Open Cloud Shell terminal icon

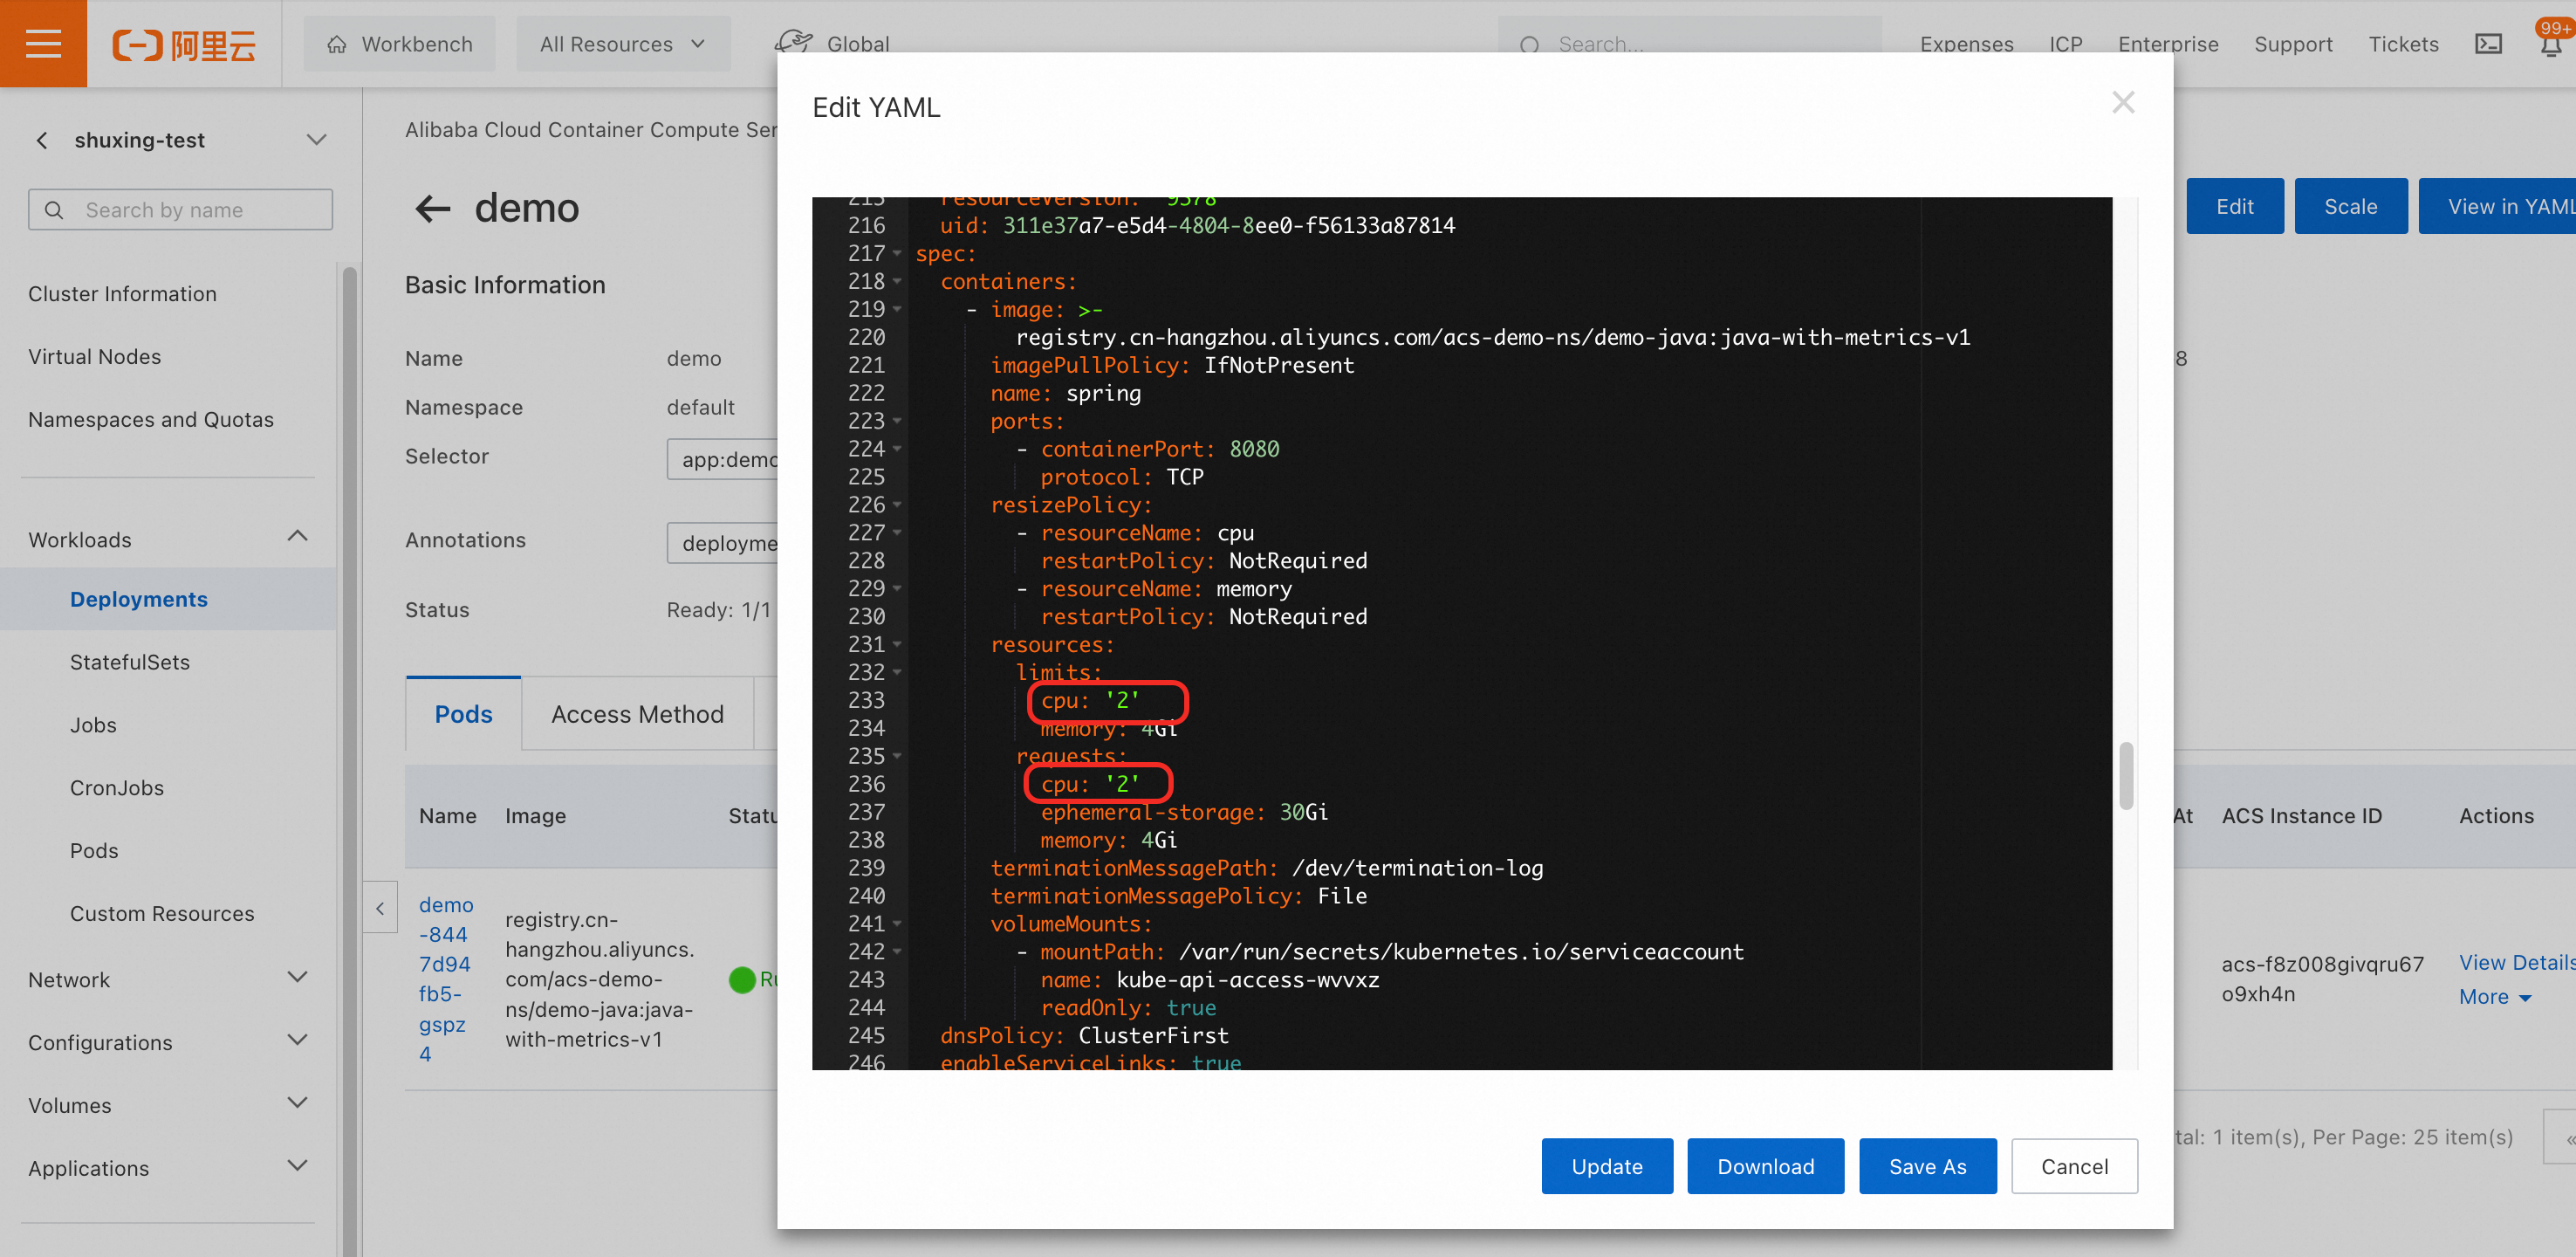(x=2488, y=44)
